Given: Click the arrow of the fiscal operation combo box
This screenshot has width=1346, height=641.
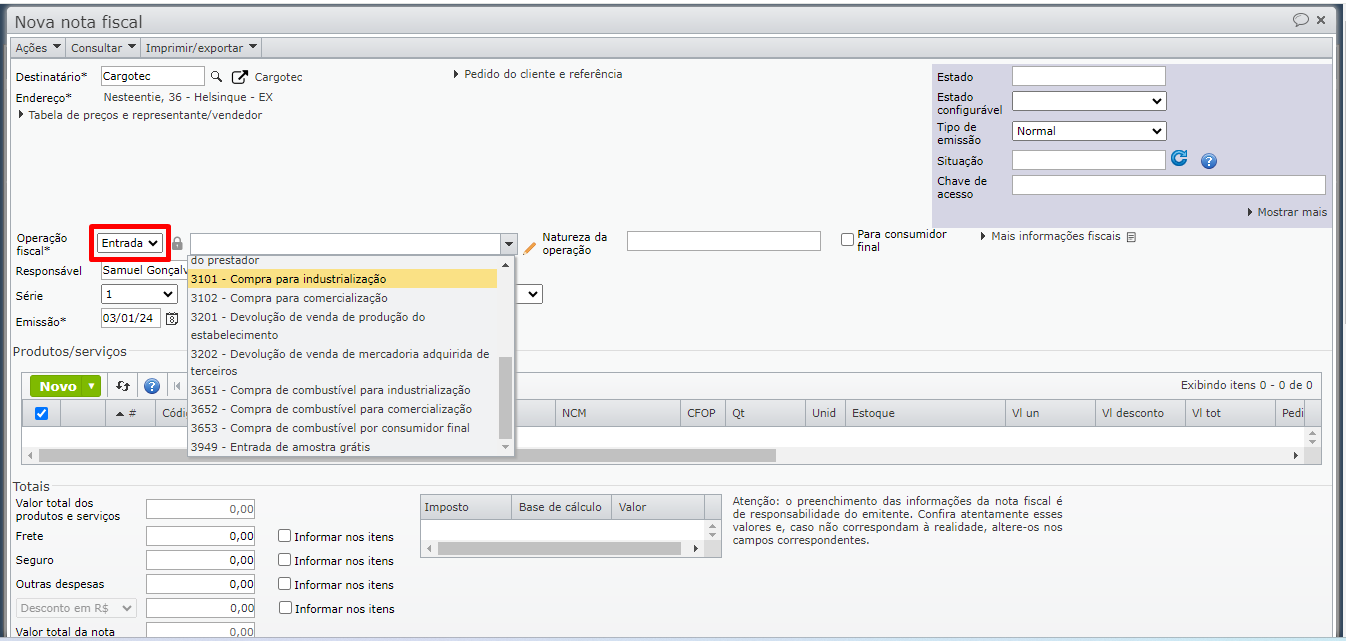Looking at the screenshot, I should click(508, 244).
